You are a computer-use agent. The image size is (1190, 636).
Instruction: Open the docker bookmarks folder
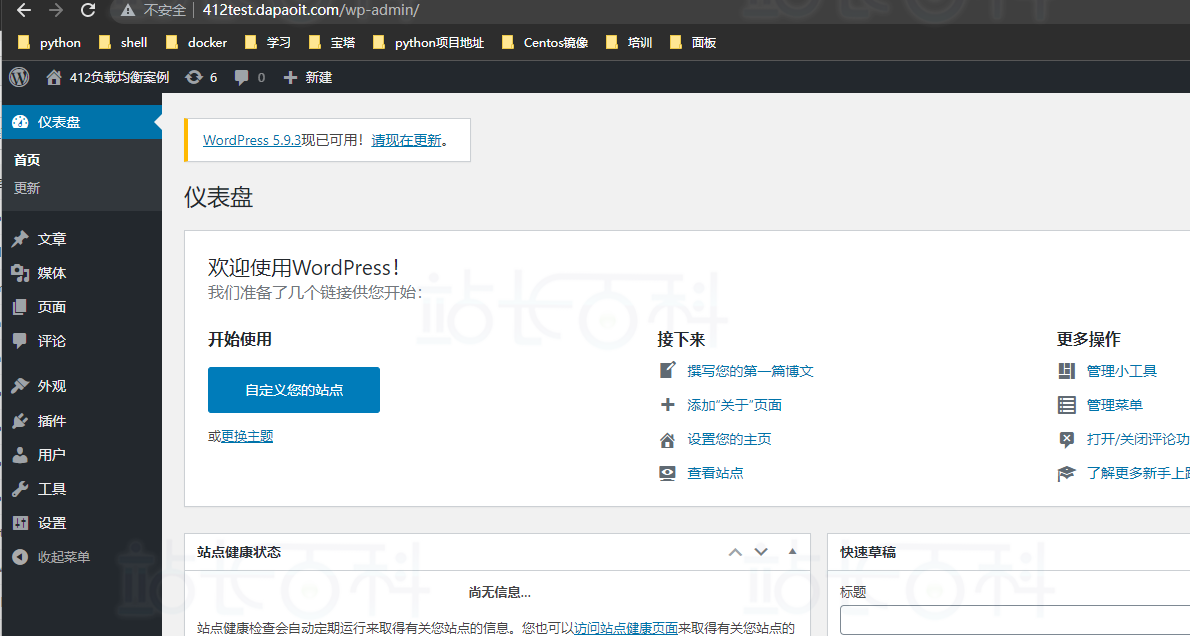pyautogui.click(x=196, y=43)
